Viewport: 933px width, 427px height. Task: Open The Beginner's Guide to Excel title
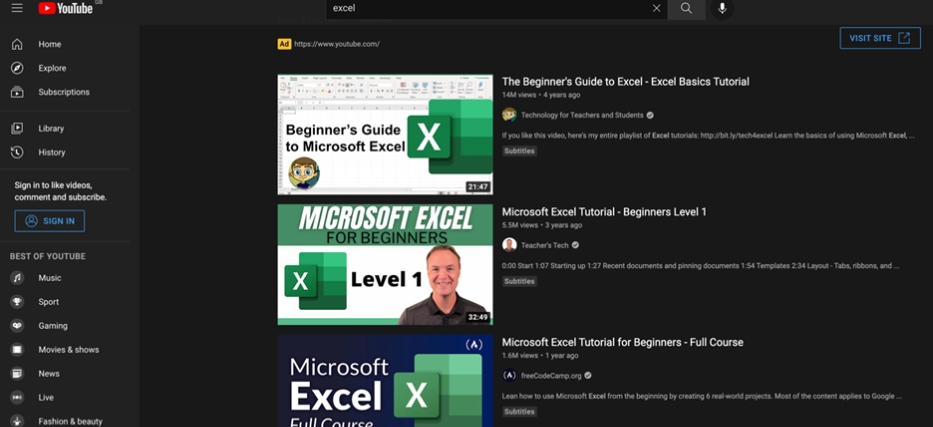tap(625, 81)
